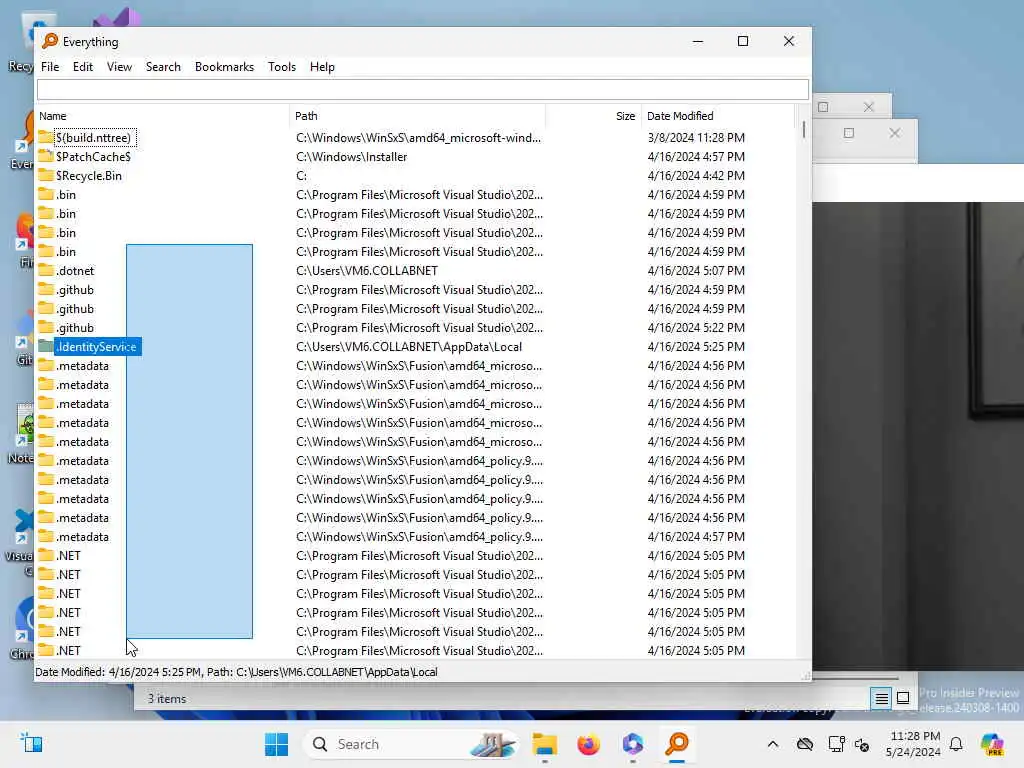Open the clock and date flyout
Image resolution: width=1024 pixels, height=768 pixels.
(914, 744)
